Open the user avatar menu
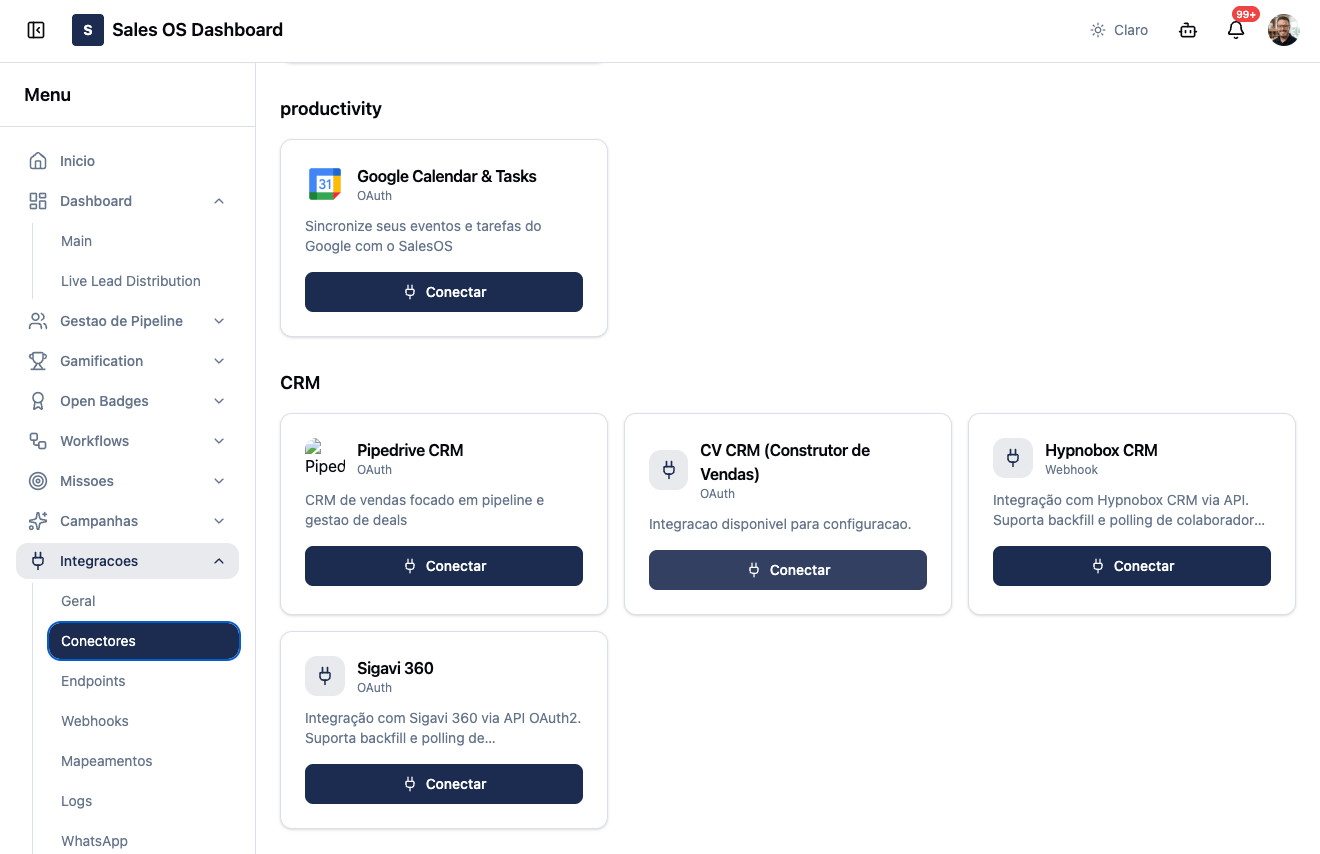The width and height of the screenshot is (1320, 854). [1284, 30]
